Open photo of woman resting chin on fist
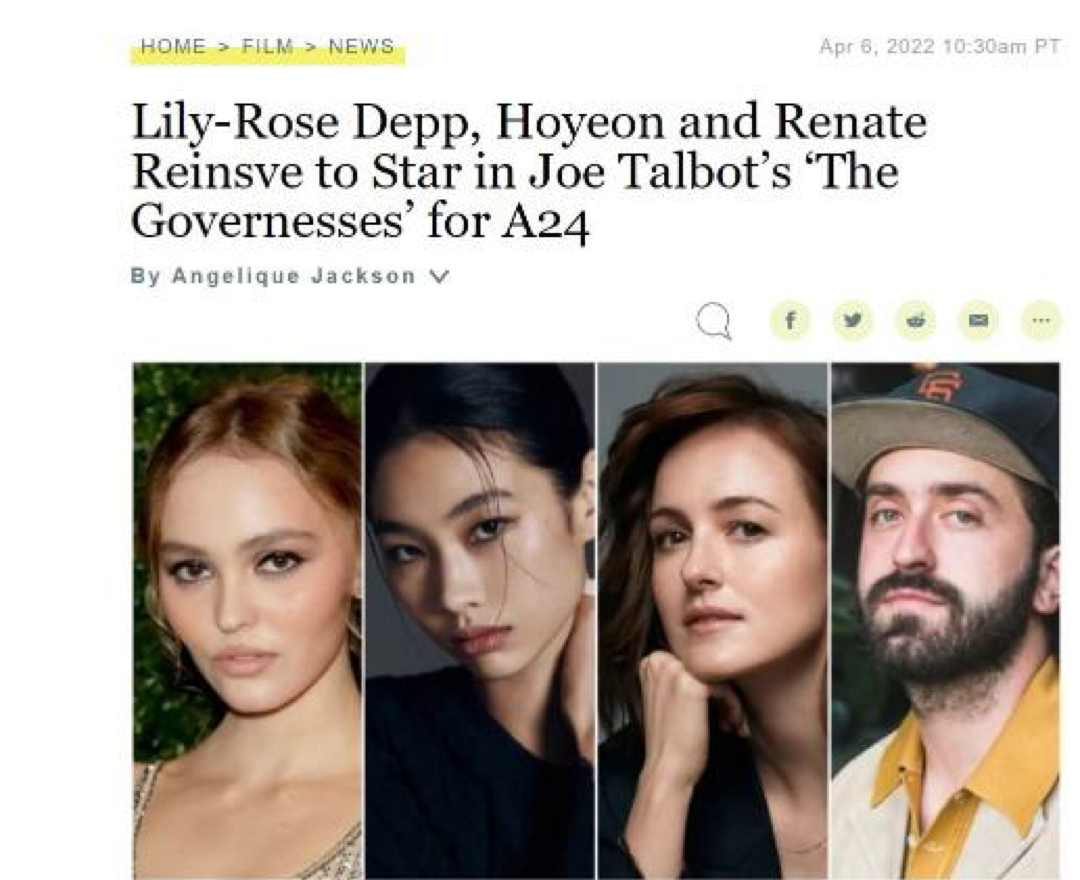This screenshot has width=1080, height=880. click(713, 620)
